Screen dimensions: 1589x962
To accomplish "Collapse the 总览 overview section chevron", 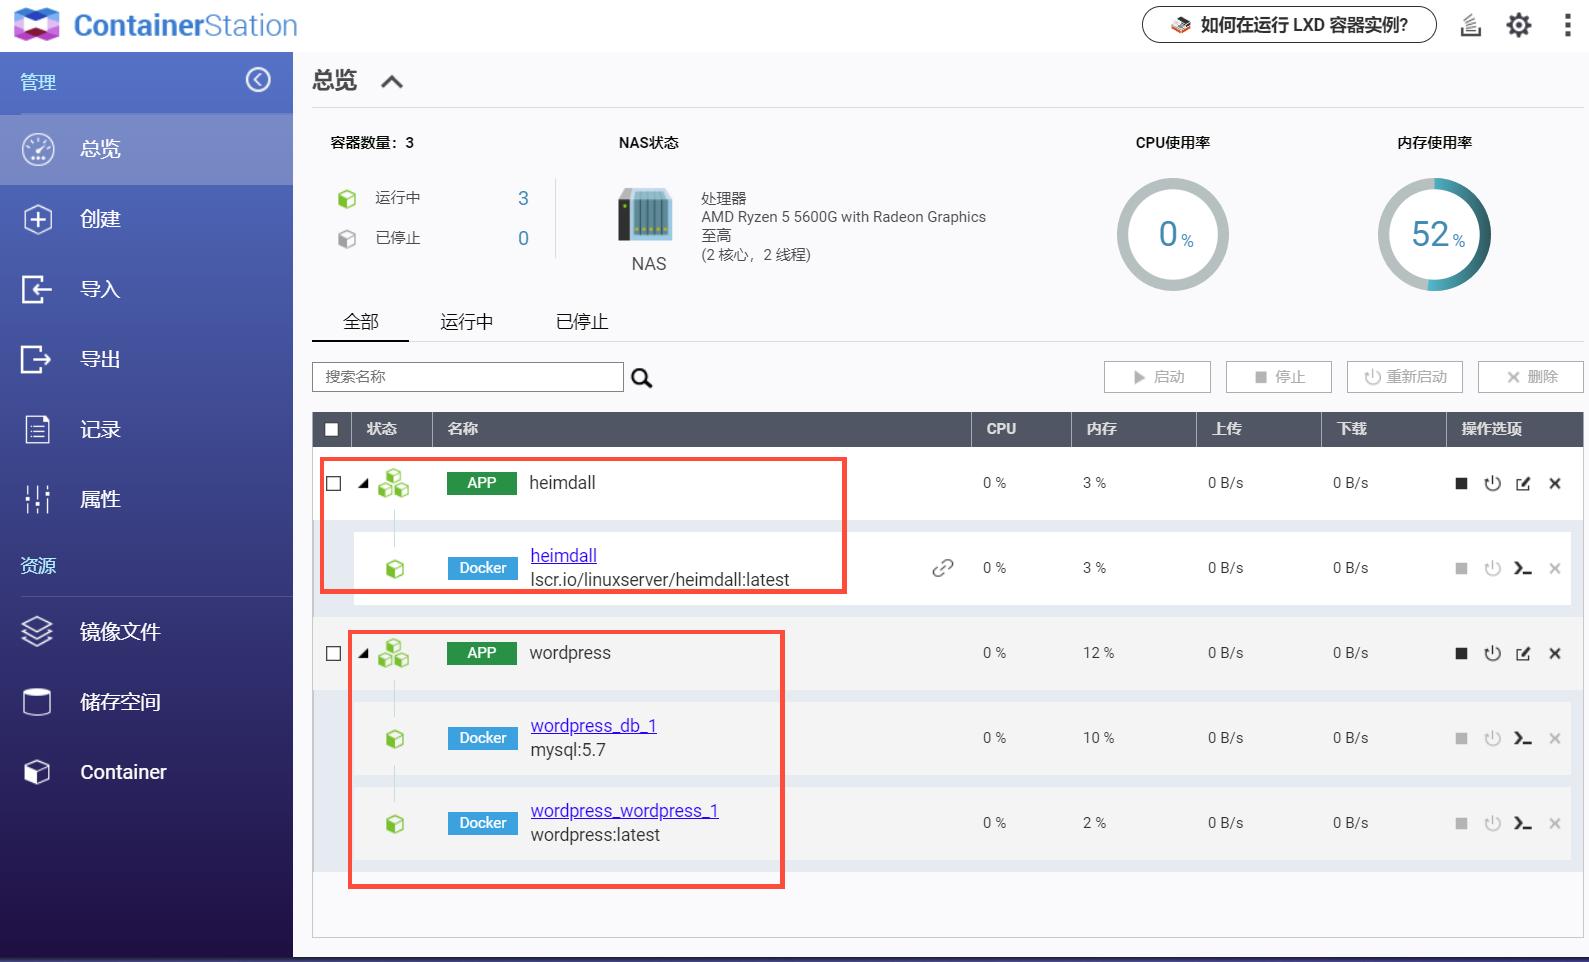I will click(x=392, y=82).
